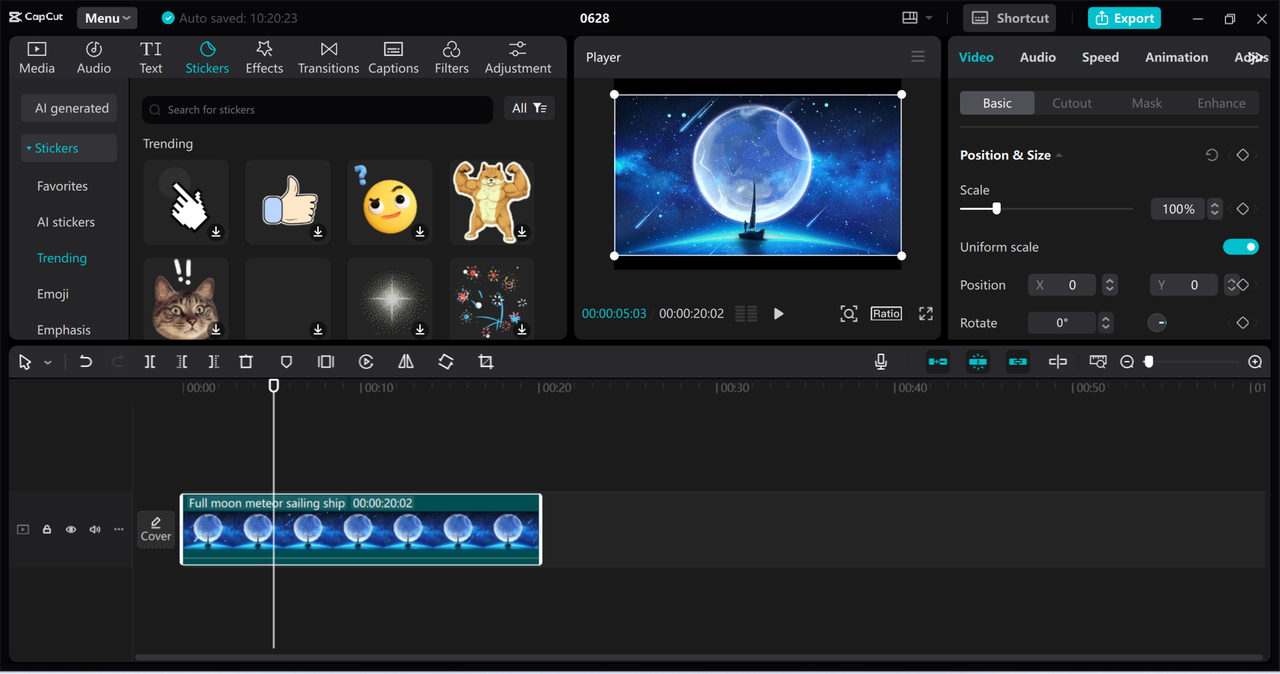
Task: Open the Text tools tab
Action: [151, 58]
